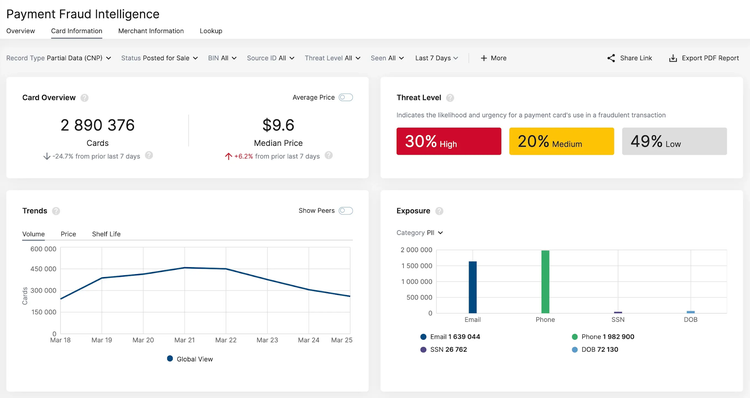Open help icon next to Trends
Viewport: 750px width, 398px height.
pos(56,211)
